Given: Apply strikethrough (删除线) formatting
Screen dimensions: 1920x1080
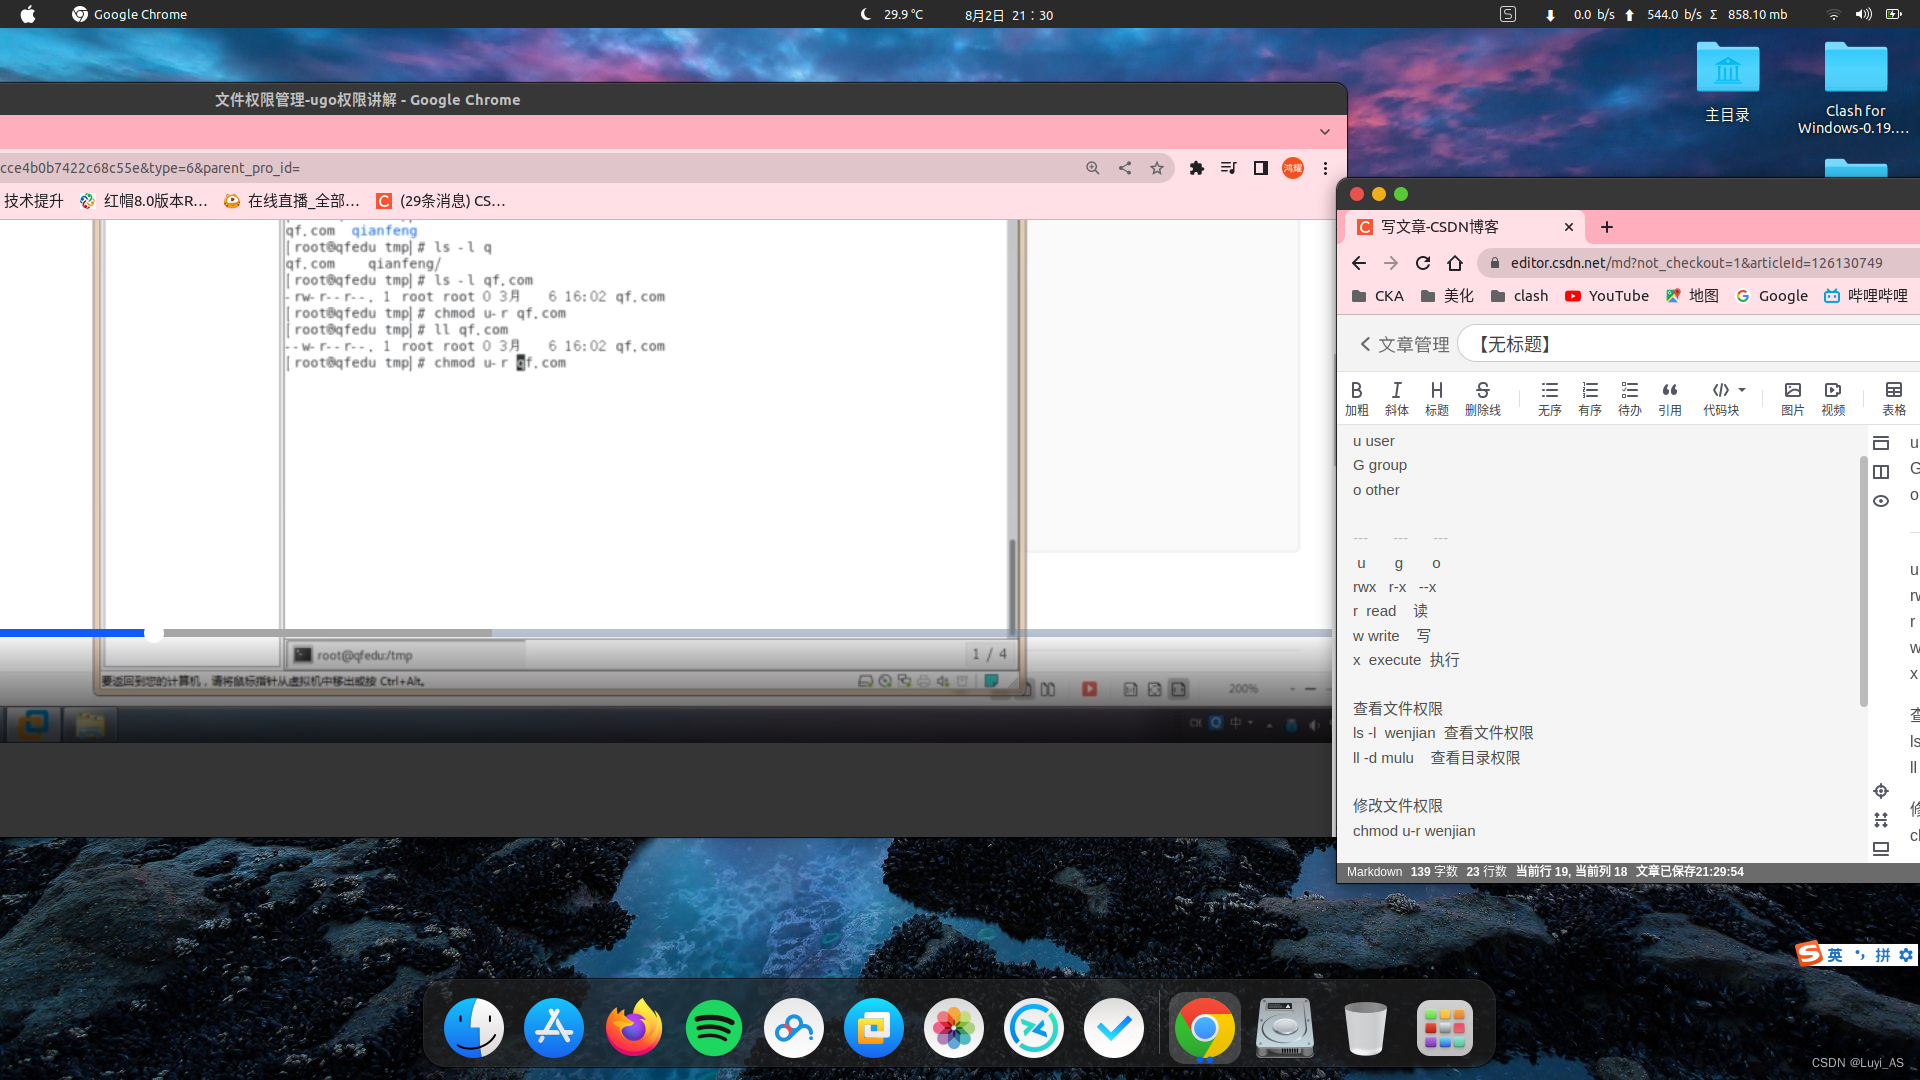Looking at the screenshot, I should pos(1482,398).
